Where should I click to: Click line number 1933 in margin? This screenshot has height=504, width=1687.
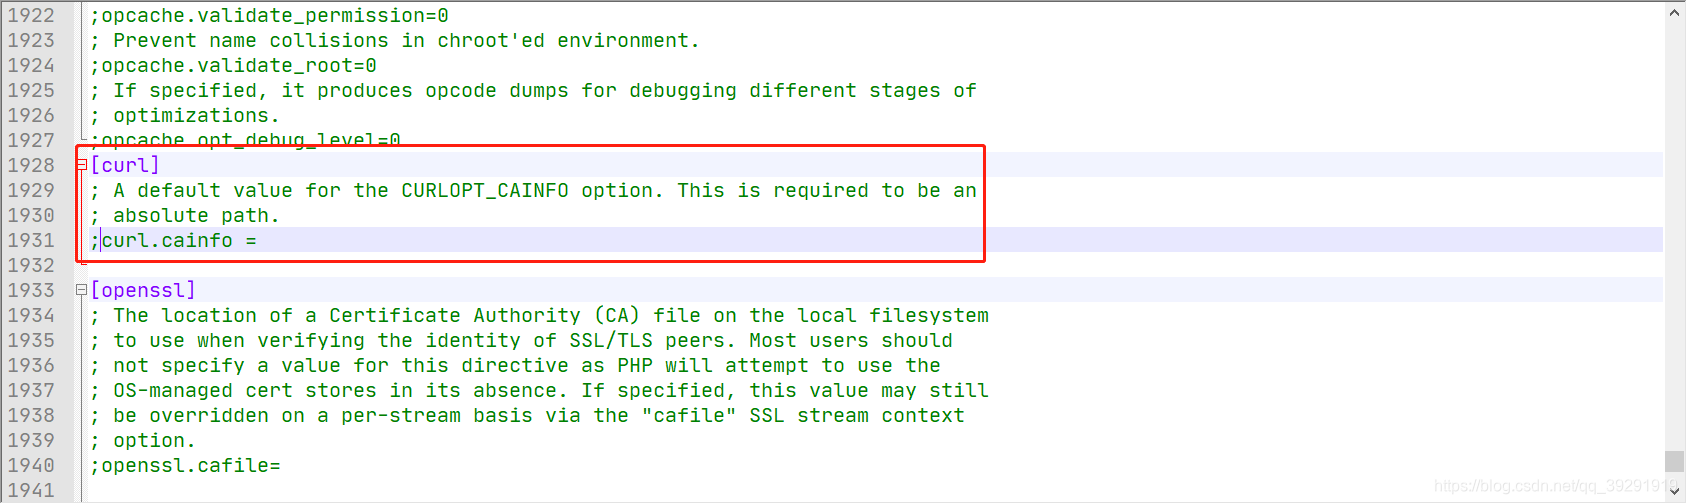[x=32, y=290]
